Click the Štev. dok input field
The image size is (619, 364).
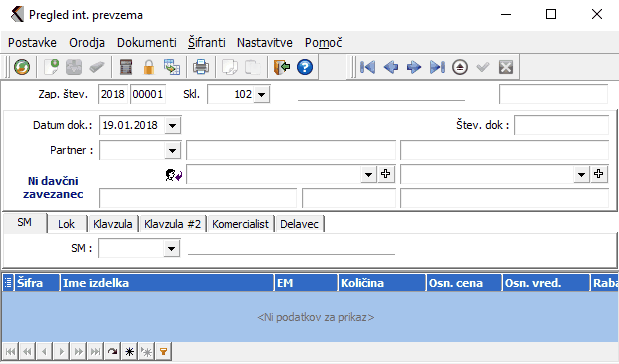pyautogui.click(x=561, y=126)
